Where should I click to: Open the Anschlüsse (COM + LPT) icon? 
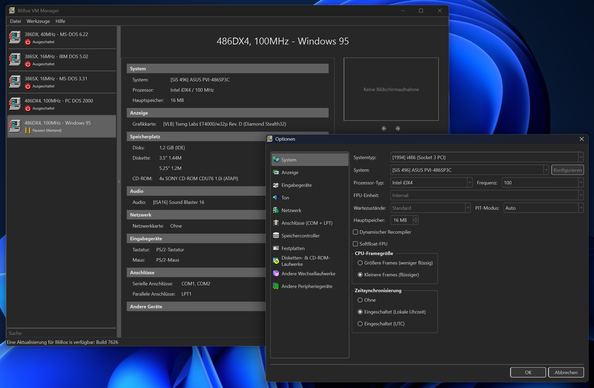tap(276, 223)
